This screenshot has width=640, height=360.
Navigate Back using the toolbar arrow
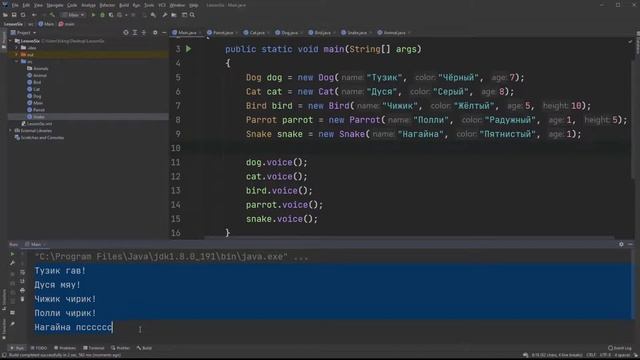point(34,15)
